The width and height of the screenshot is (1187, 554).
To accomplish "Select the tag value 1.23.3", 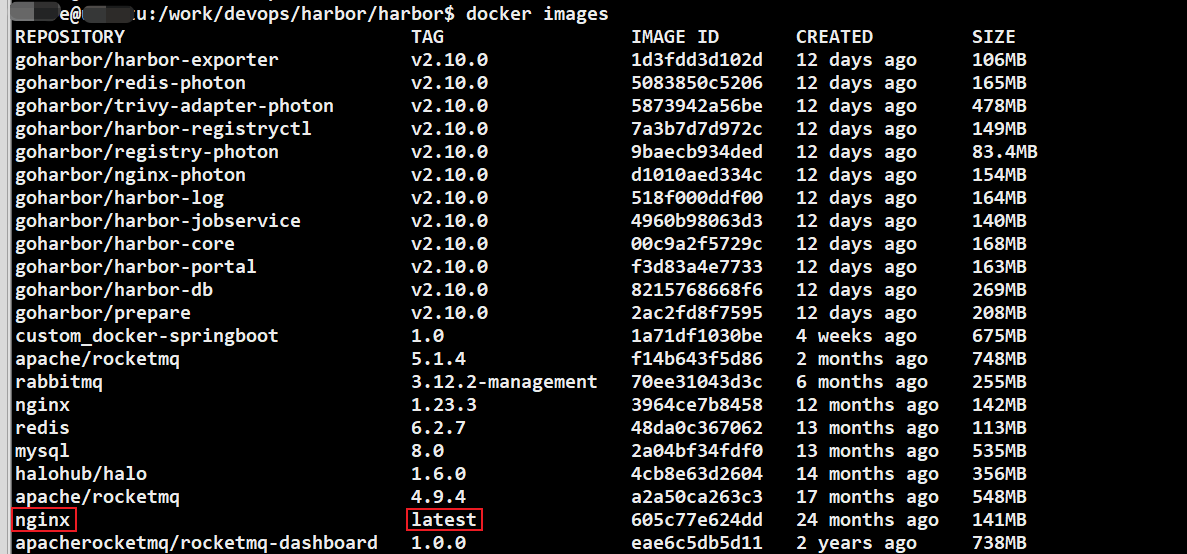I will click(444, 406).
